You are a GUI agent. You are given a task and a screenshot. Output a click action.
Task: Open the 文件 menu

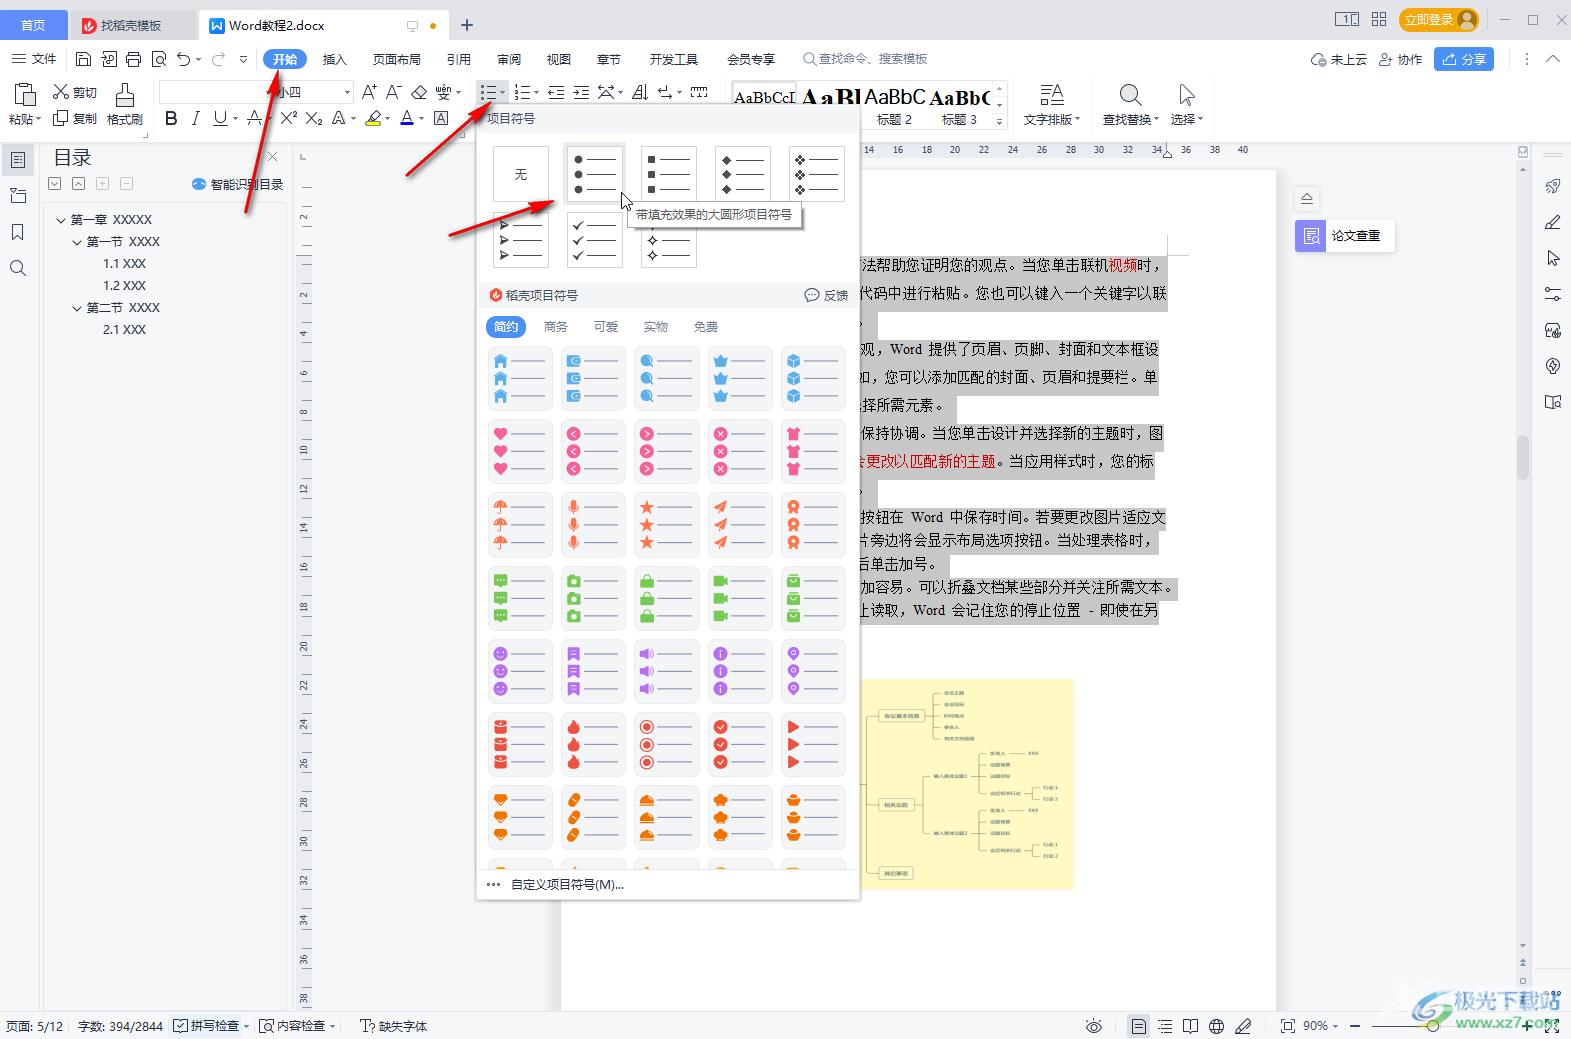[x=34, y=59]
